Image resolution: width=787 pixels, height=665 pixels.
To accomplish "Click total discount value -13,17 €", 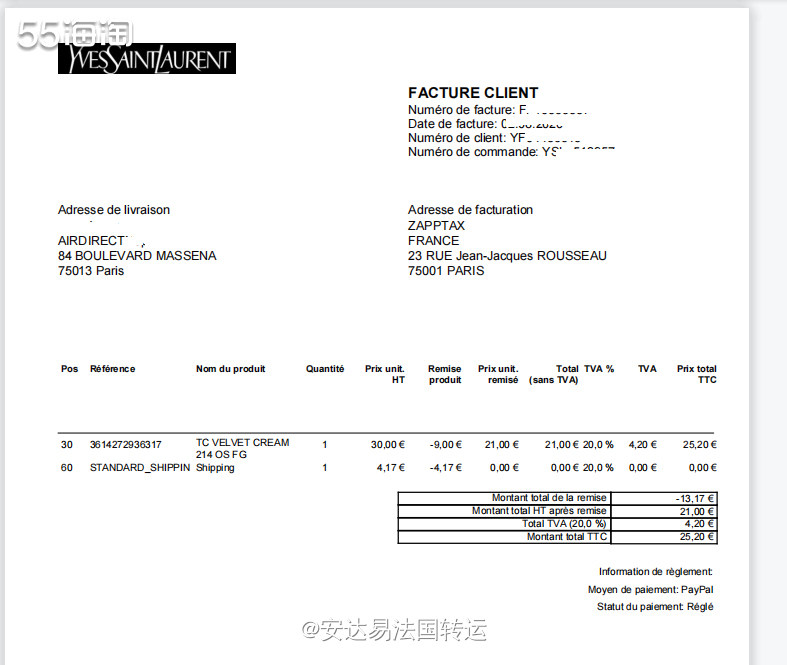I will (x=695, y=499).
